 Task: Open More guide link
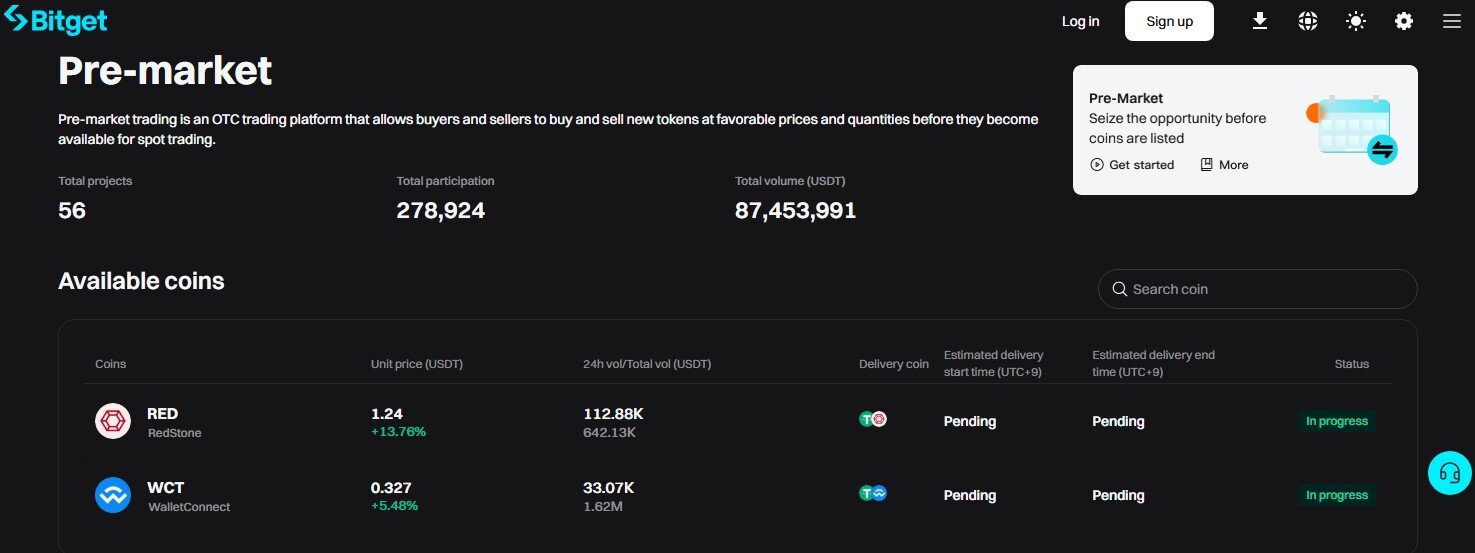pos(1224,165)
